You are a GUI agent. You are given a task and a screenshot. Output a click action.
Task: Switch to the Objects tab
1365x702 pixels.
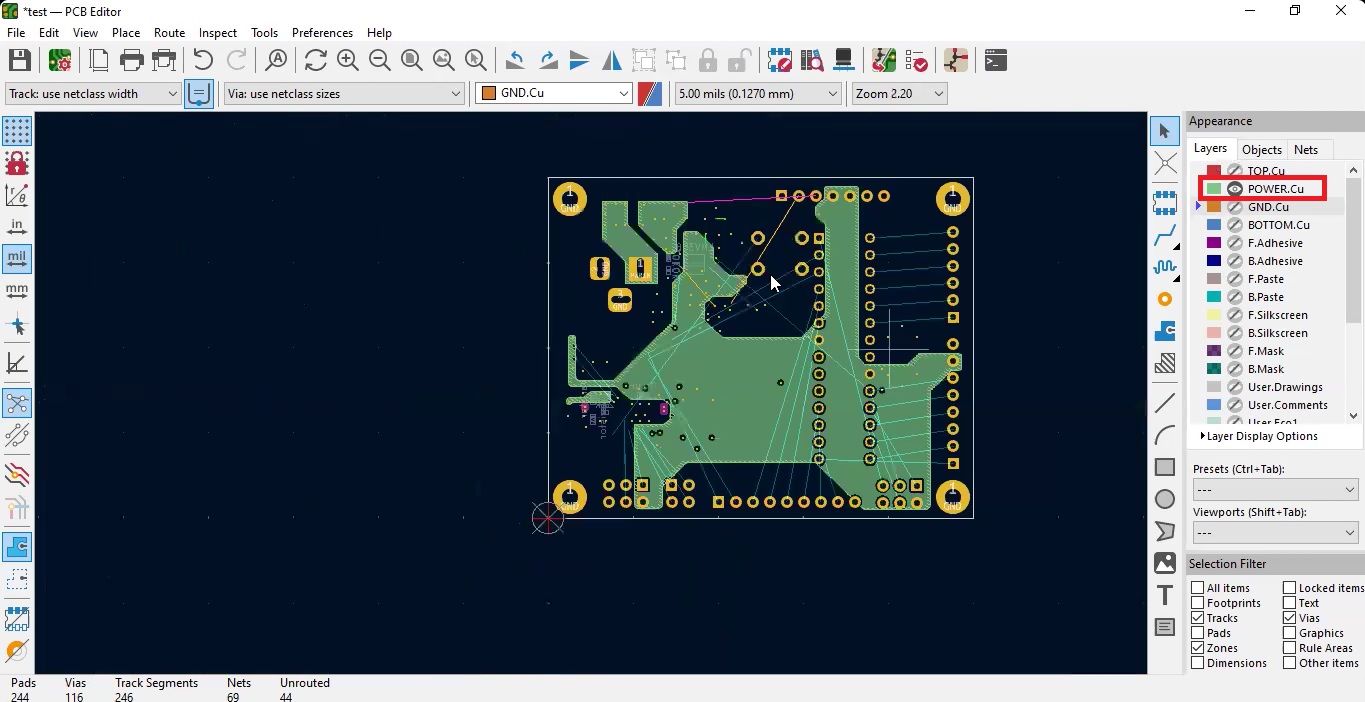pyautogui.click(x=1262, y=150)
